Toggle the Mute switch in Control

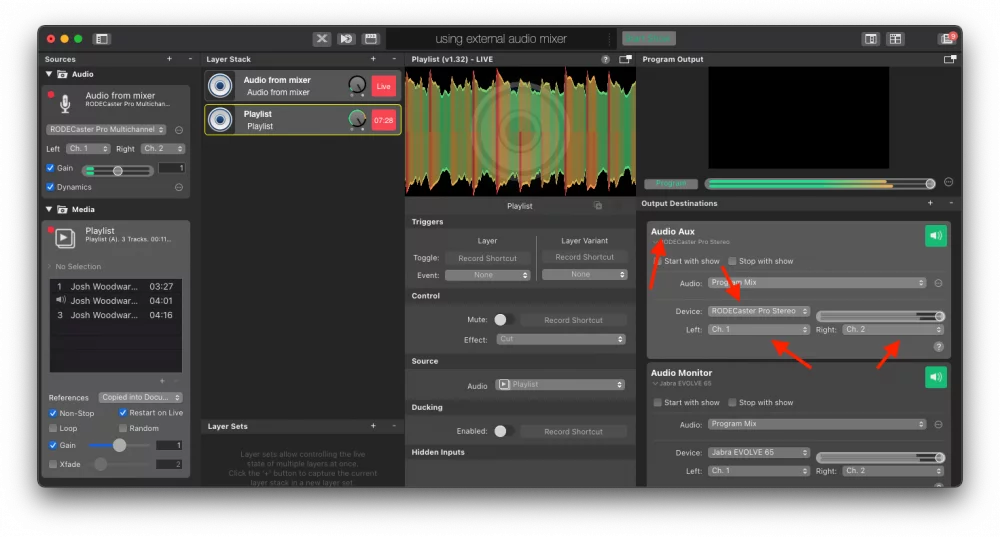pos(504,320)
